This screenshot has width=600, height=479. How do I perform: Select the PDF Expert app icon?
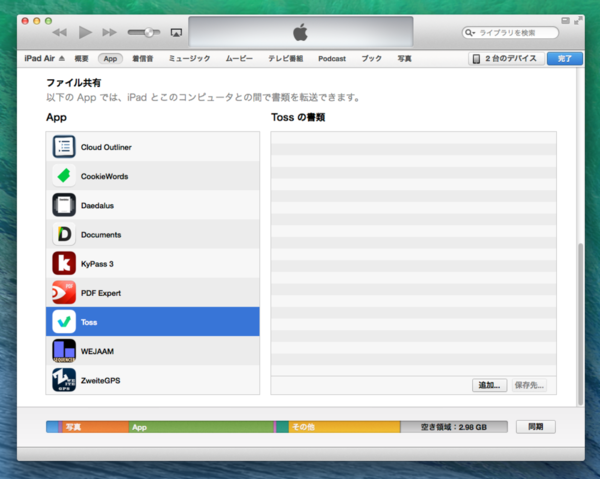click(x=64, y=293)
